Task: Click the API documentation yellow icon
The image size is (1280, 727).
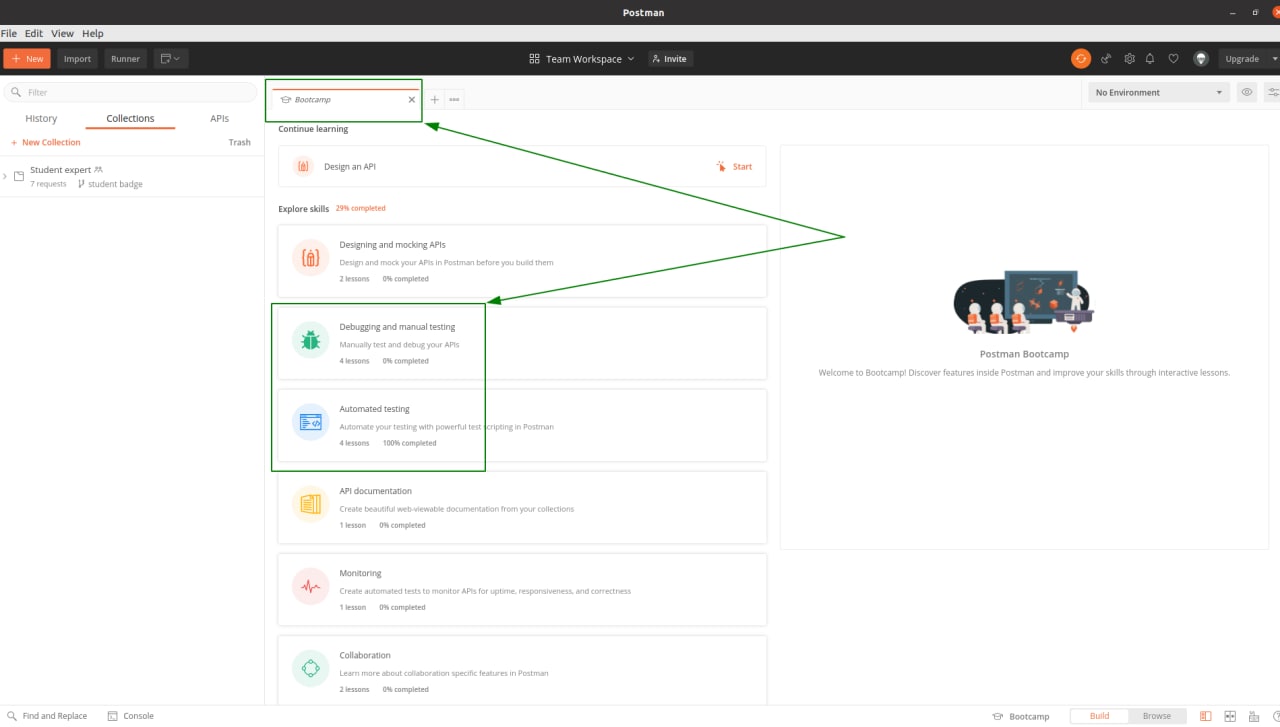Action: coord(311,505)
